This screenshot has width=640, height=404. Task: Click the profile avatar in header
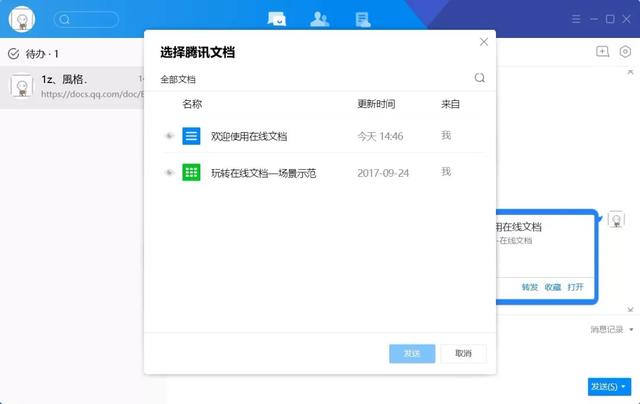[22, 19]
